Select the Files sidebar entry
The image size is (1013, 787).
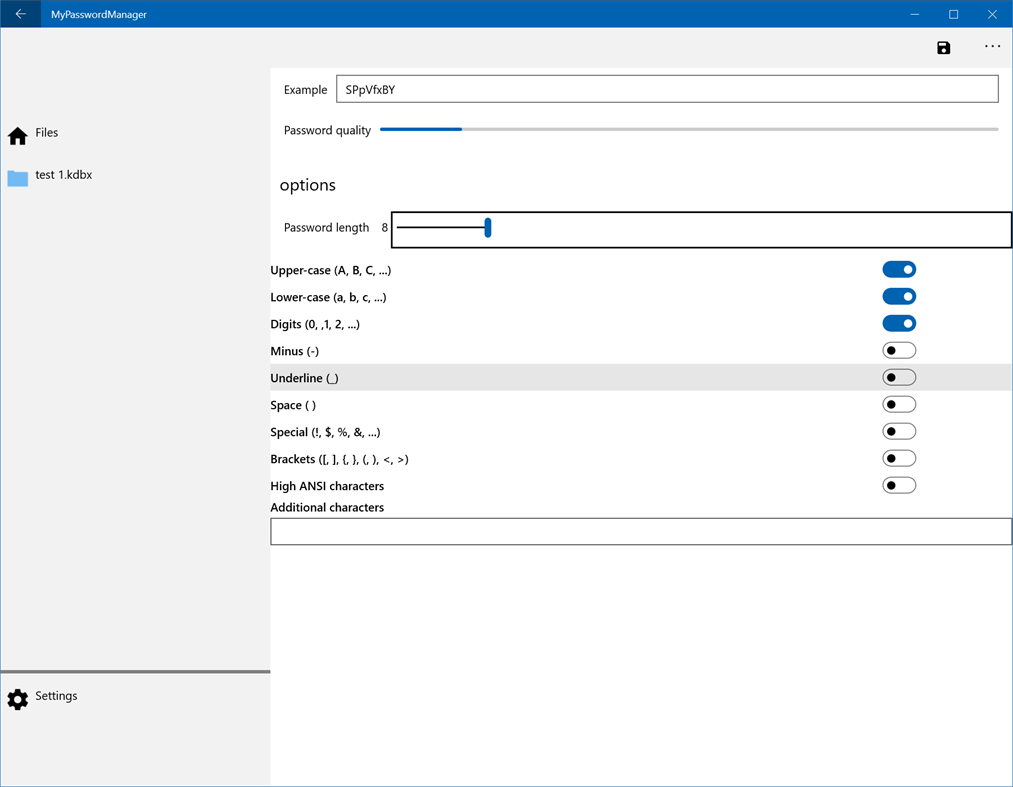click(x=47, y=132)
